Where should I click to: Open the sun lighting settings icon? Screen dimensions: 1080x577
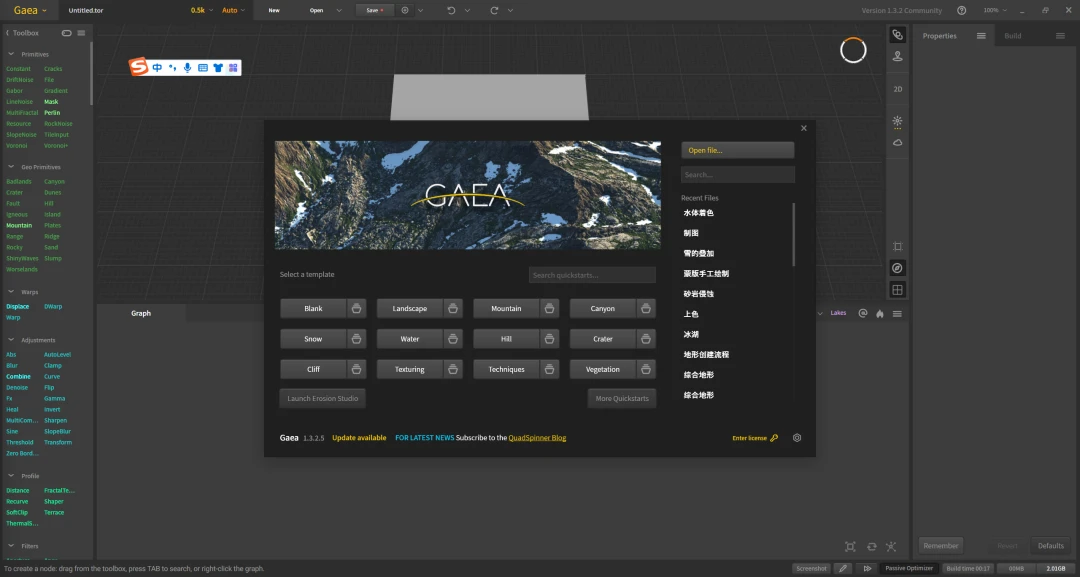pyautogui.click(x=897, y=121)
